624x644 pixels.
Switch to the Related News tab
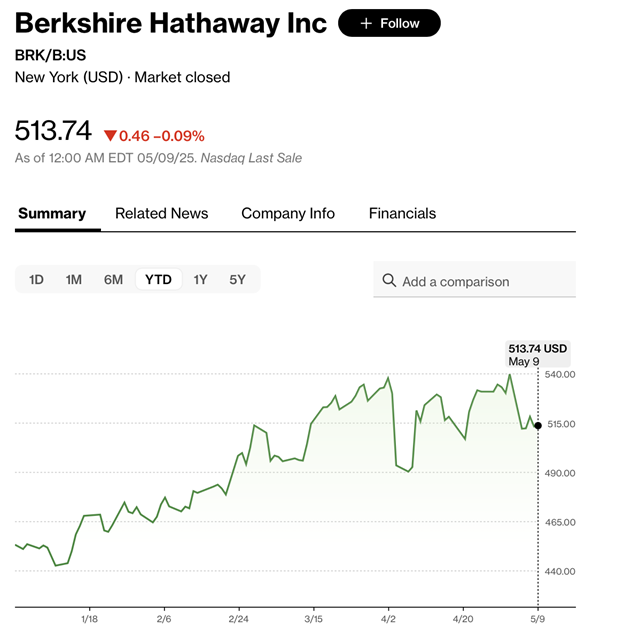click(x=162, y=213)
